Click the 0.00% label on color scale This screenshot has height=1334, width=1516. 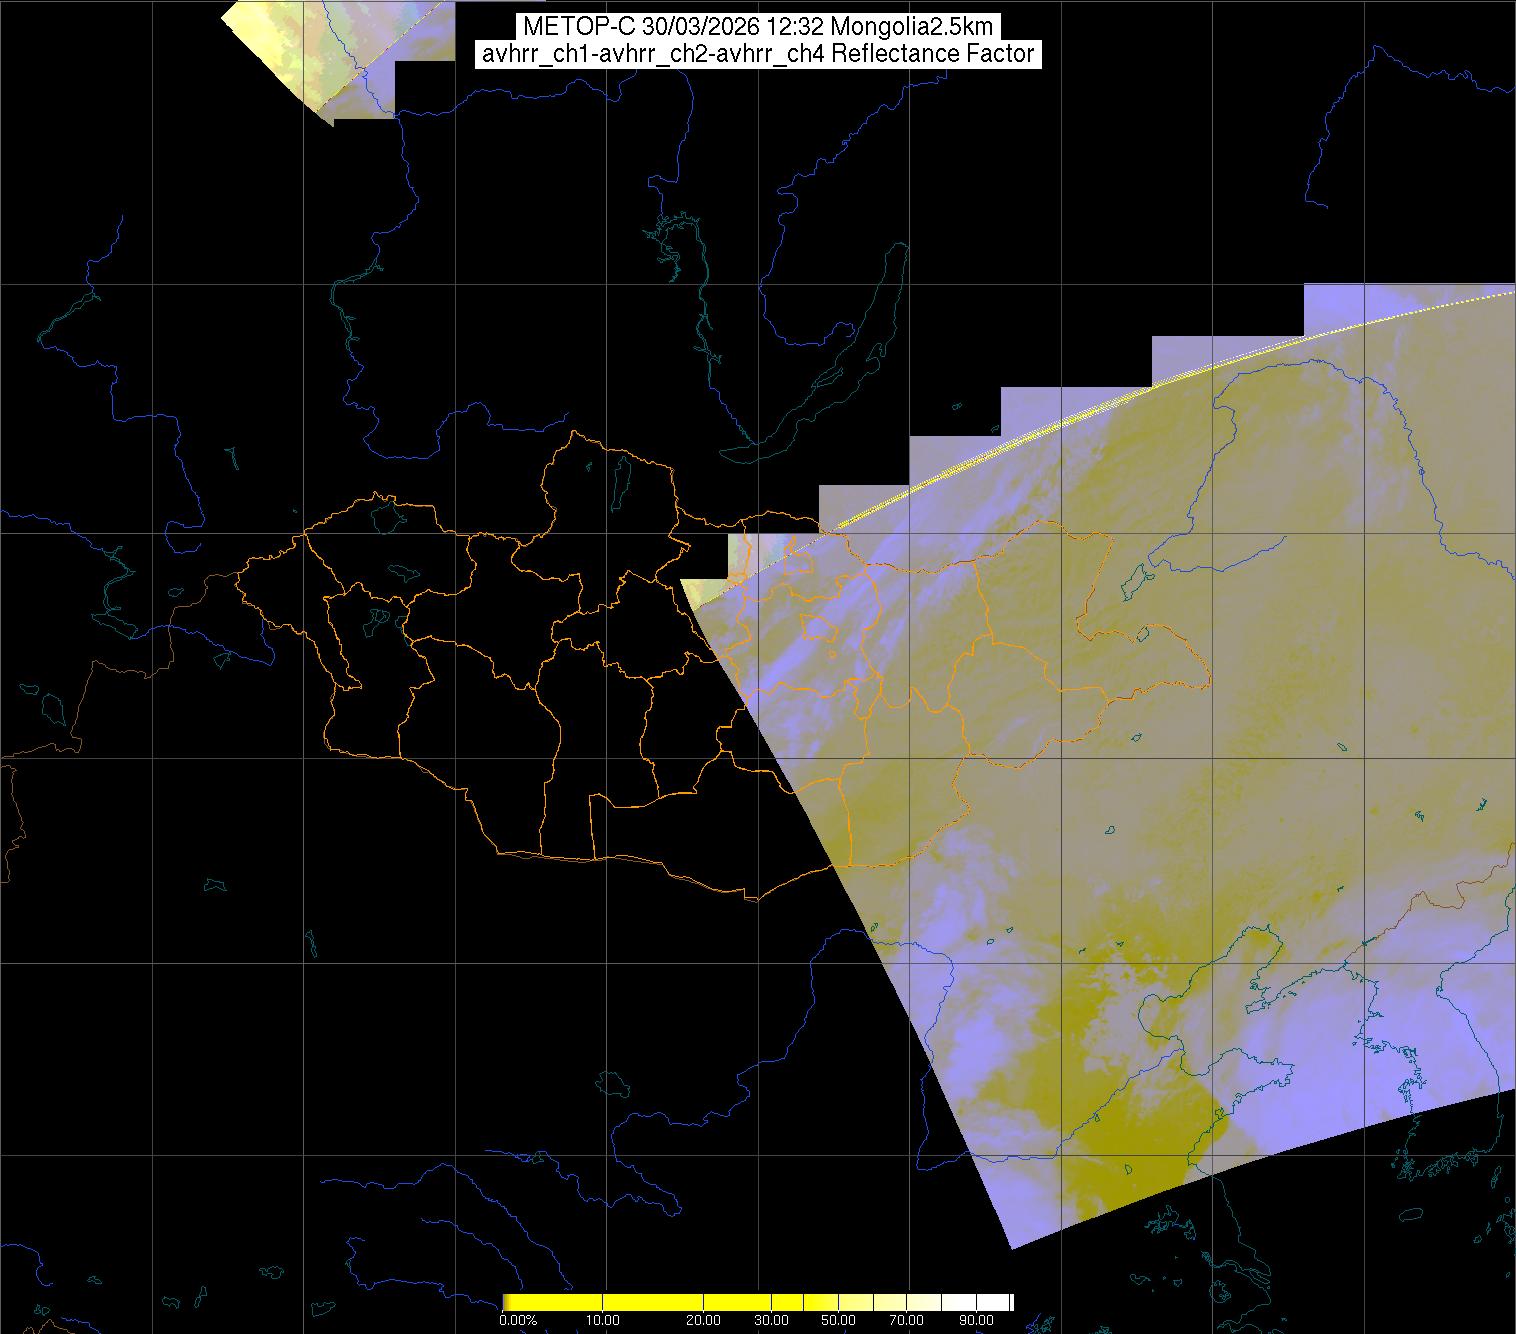click(517, 1320)
